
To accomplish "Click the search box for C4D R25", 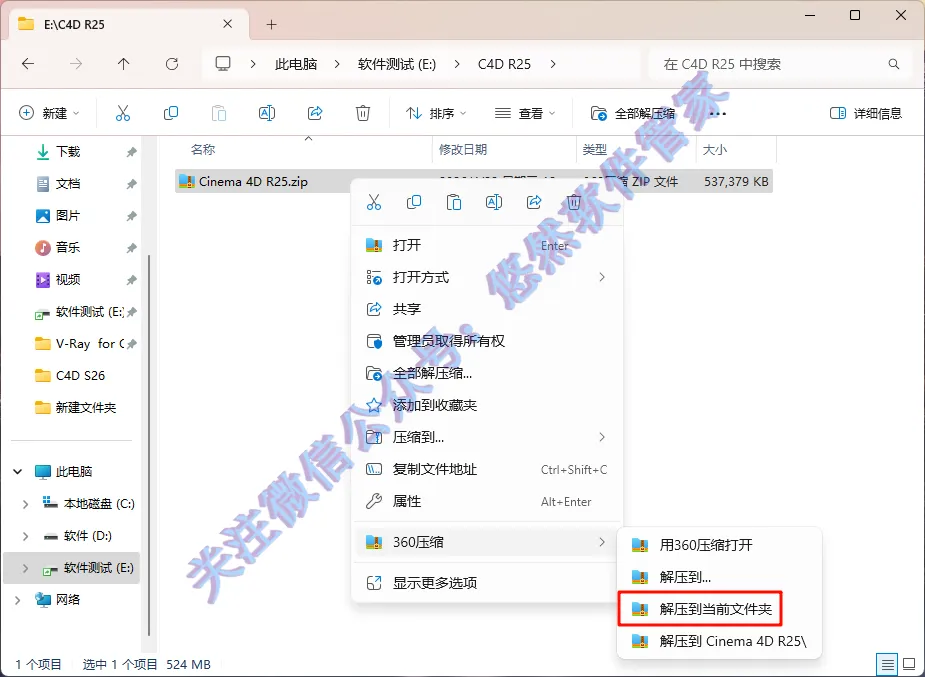I will click(x=782, y=64).
